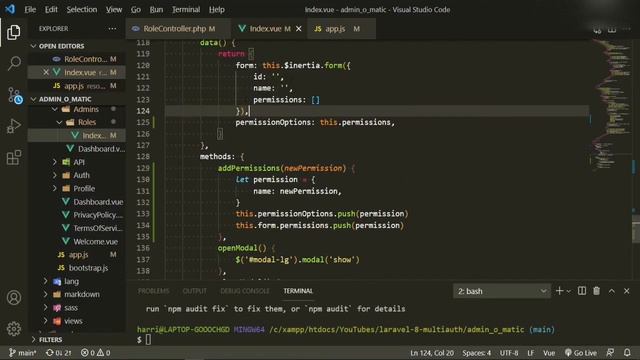Close Index.vue in Open Editors list
Image resolution: width=640 pixels, height=360 pixels.
click(46, 72)
